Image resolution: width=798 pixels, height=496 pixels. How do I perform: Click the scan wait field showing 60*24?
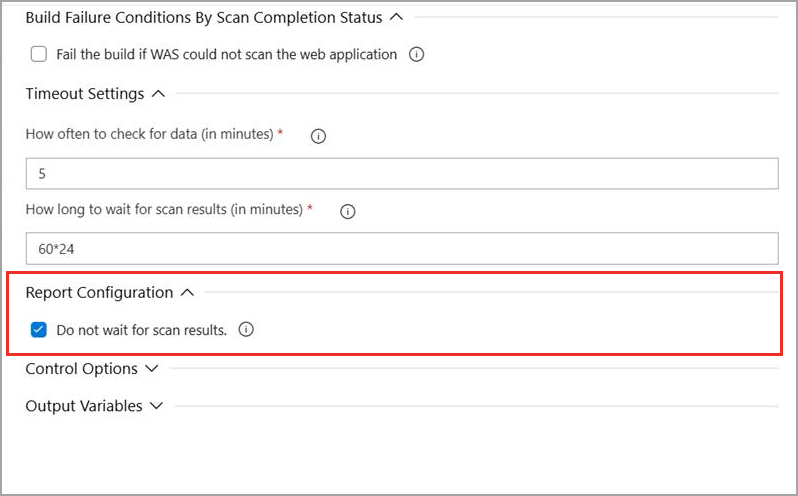click(x=401, y=248)
